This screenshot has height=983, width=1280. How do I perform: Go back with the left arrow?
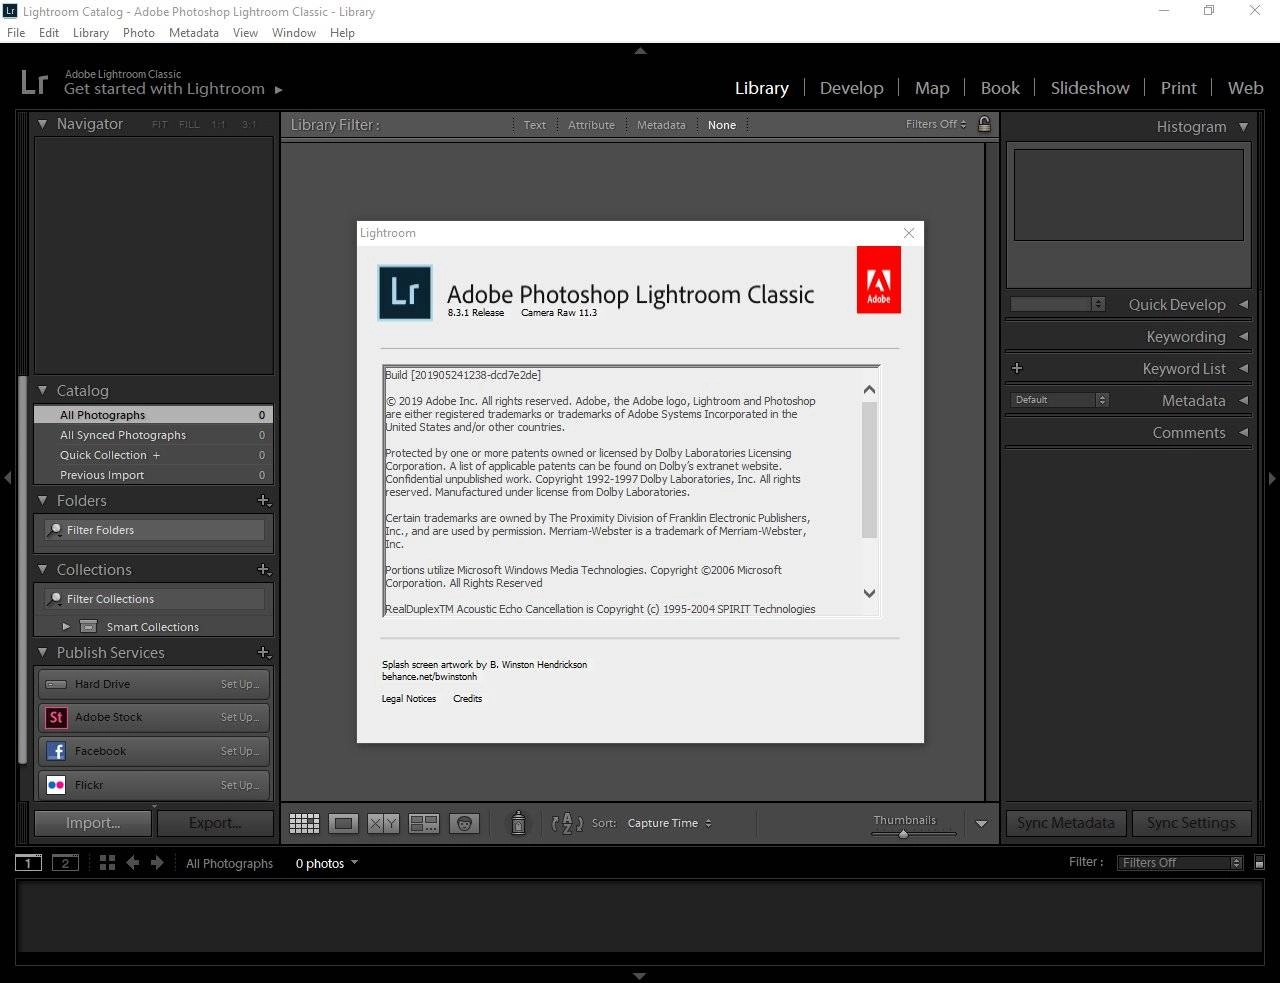(132, 862)
